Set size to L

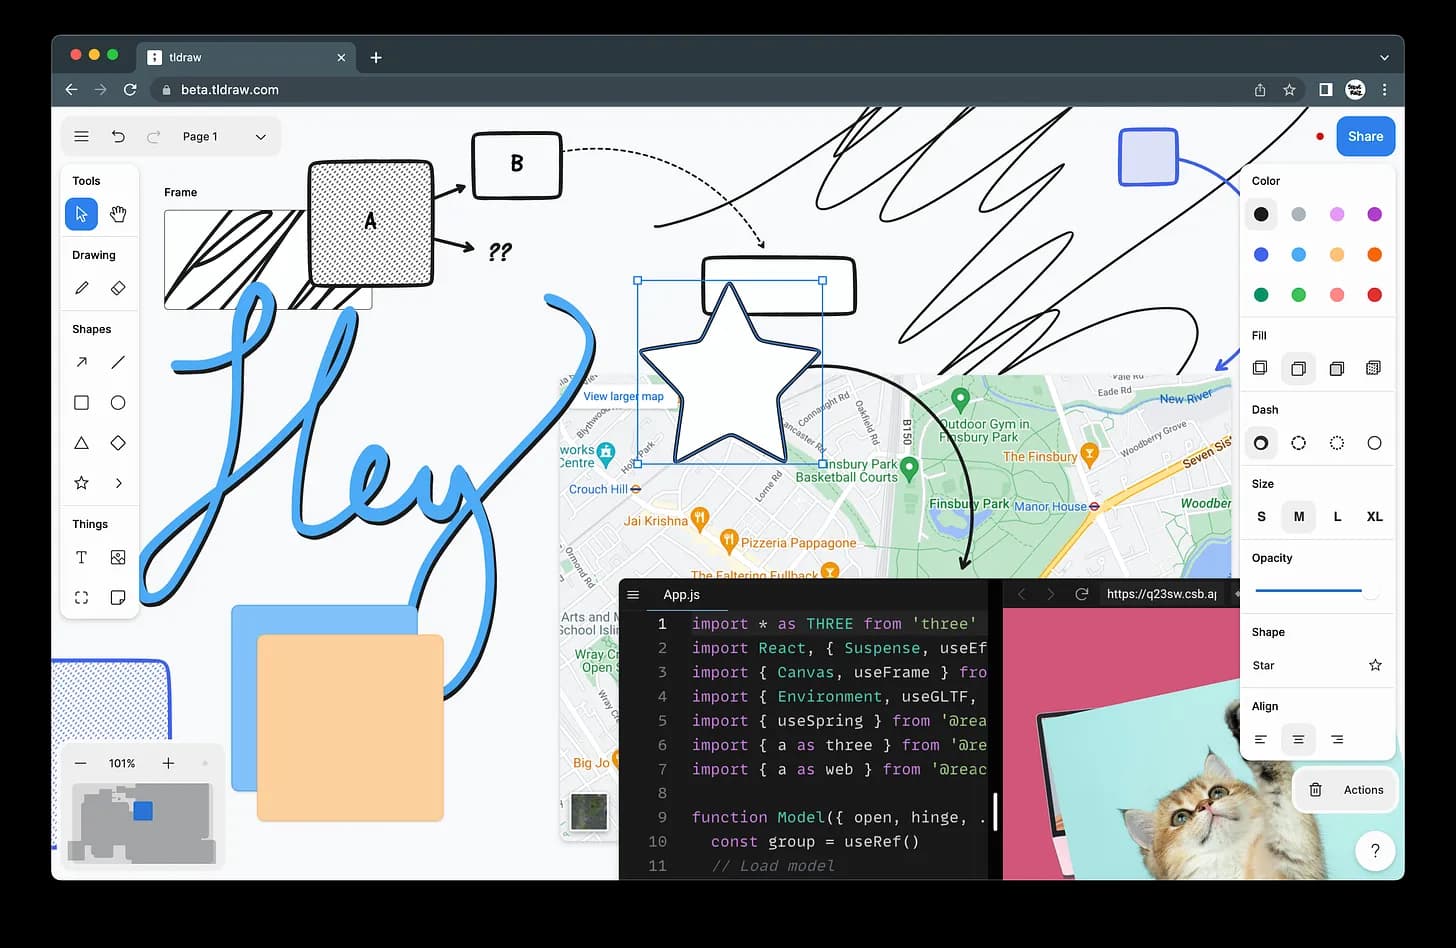tap(1337, 517)
